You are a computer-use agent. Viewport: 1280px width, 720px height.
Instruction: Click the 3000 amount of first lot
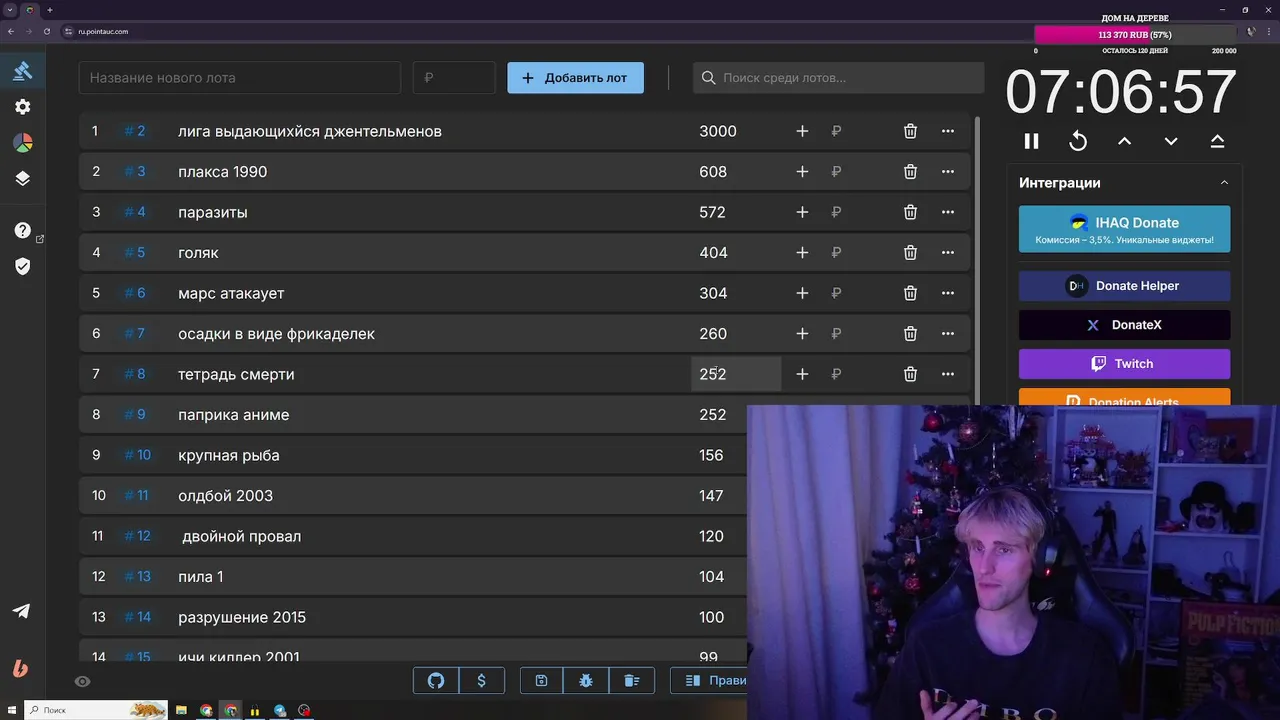(x=718, y=131)
